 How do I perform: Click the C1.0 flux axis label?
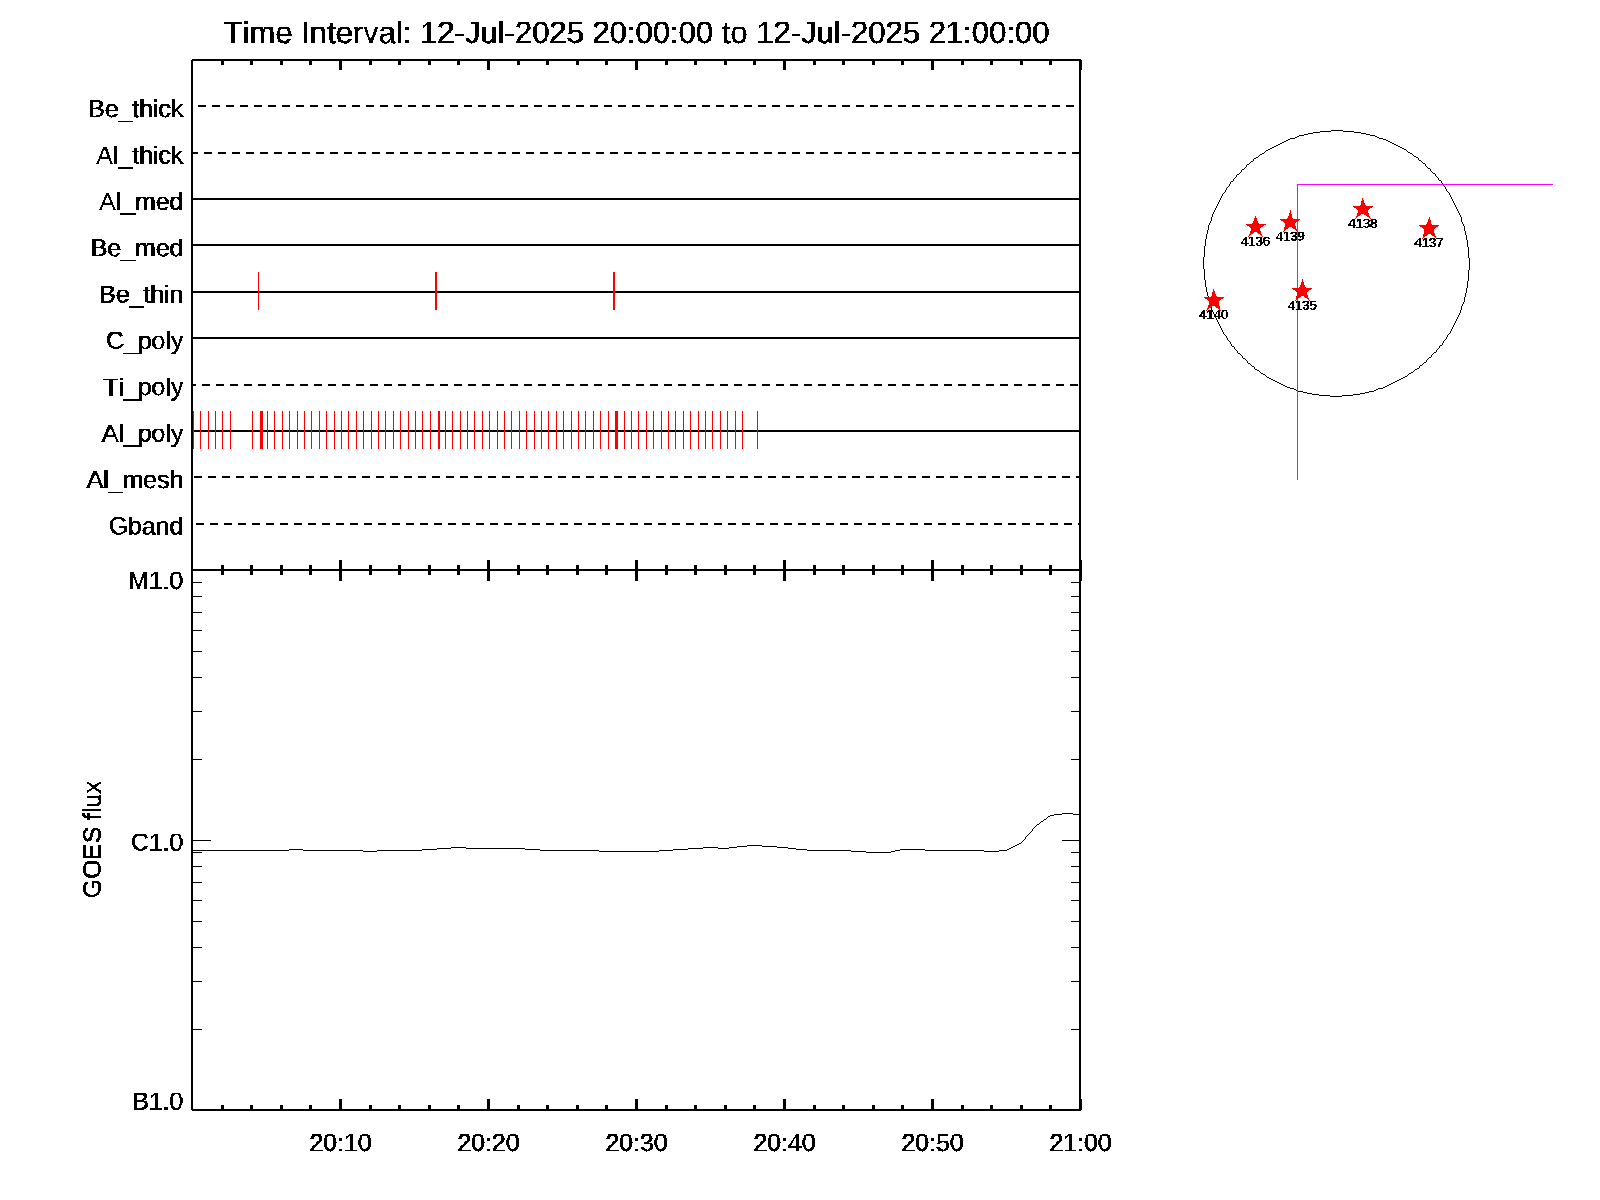[157, 843]
